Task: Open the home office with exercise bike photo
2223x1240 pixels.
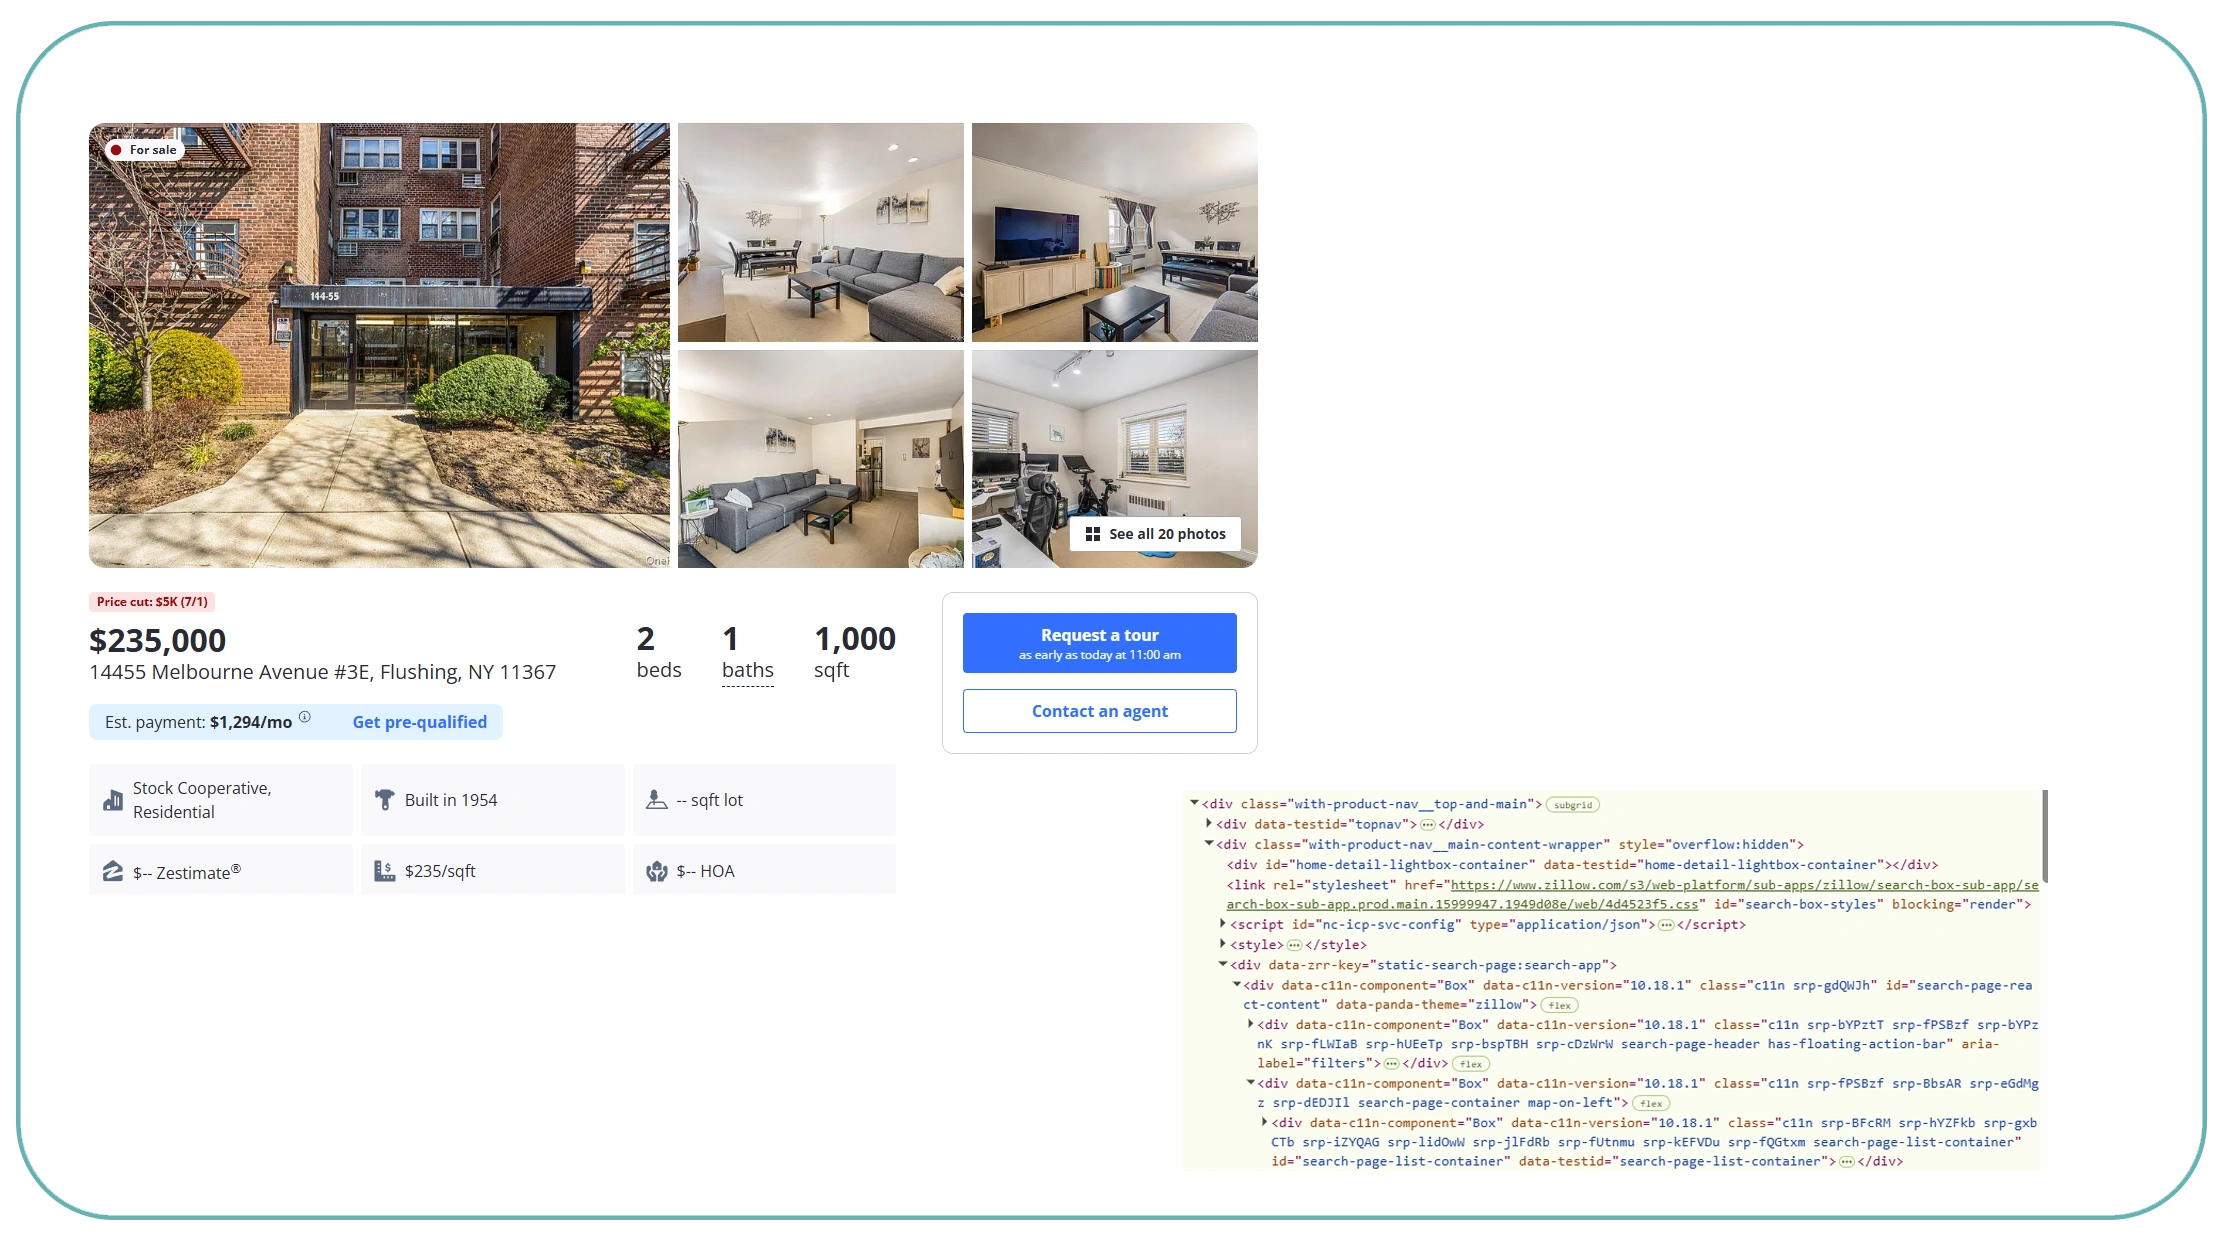Action: [1114, 459]
